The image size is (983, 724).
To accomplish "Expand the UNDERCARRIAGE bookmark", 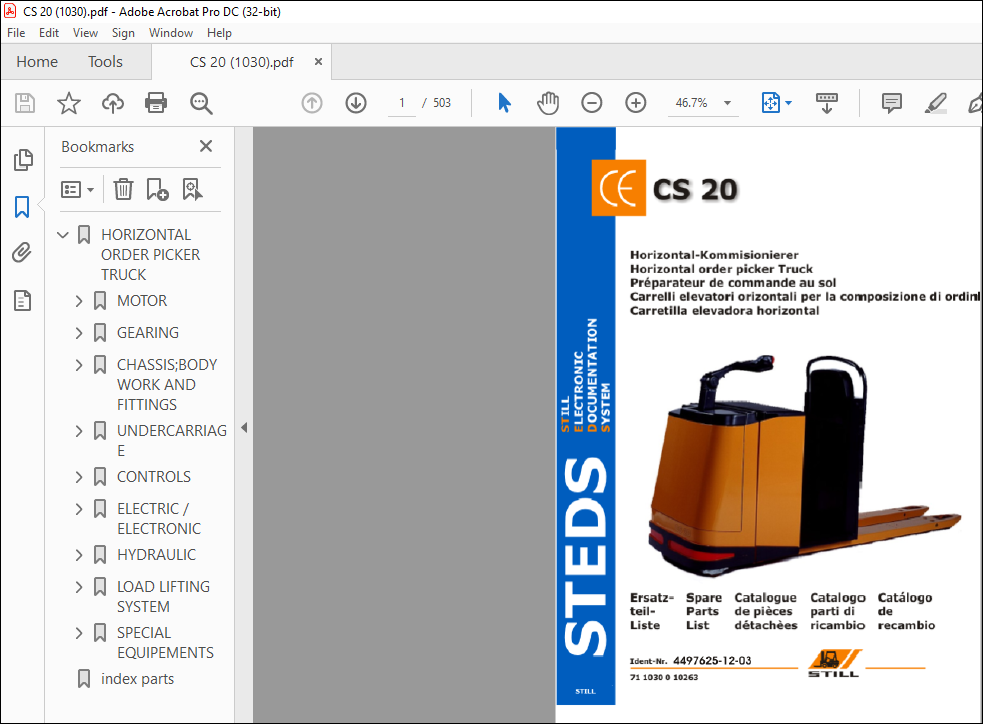I will point(79,431).
